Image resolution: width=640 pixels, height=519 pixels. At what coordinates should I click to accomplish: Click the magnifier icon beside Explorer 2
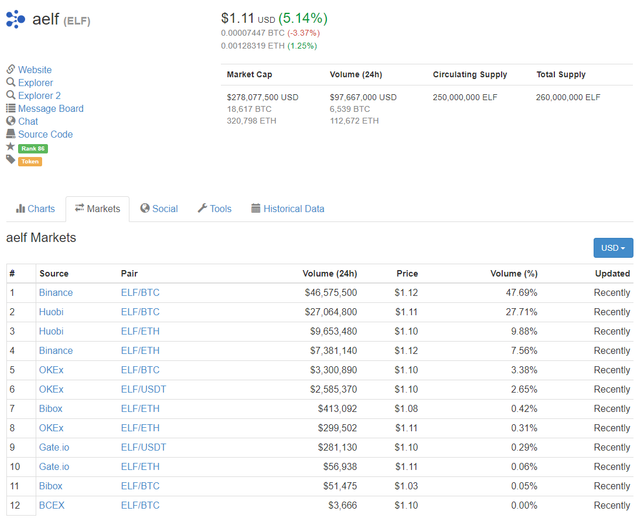11,95
